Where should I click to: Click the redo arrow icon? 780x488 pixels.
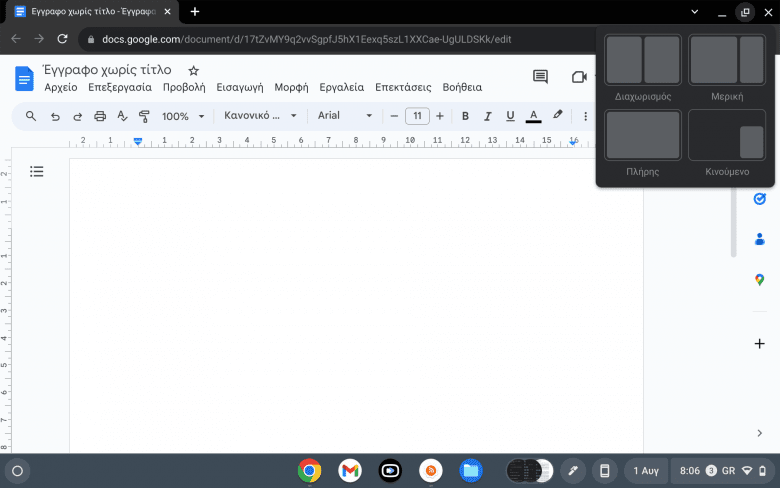pos(77,116)
